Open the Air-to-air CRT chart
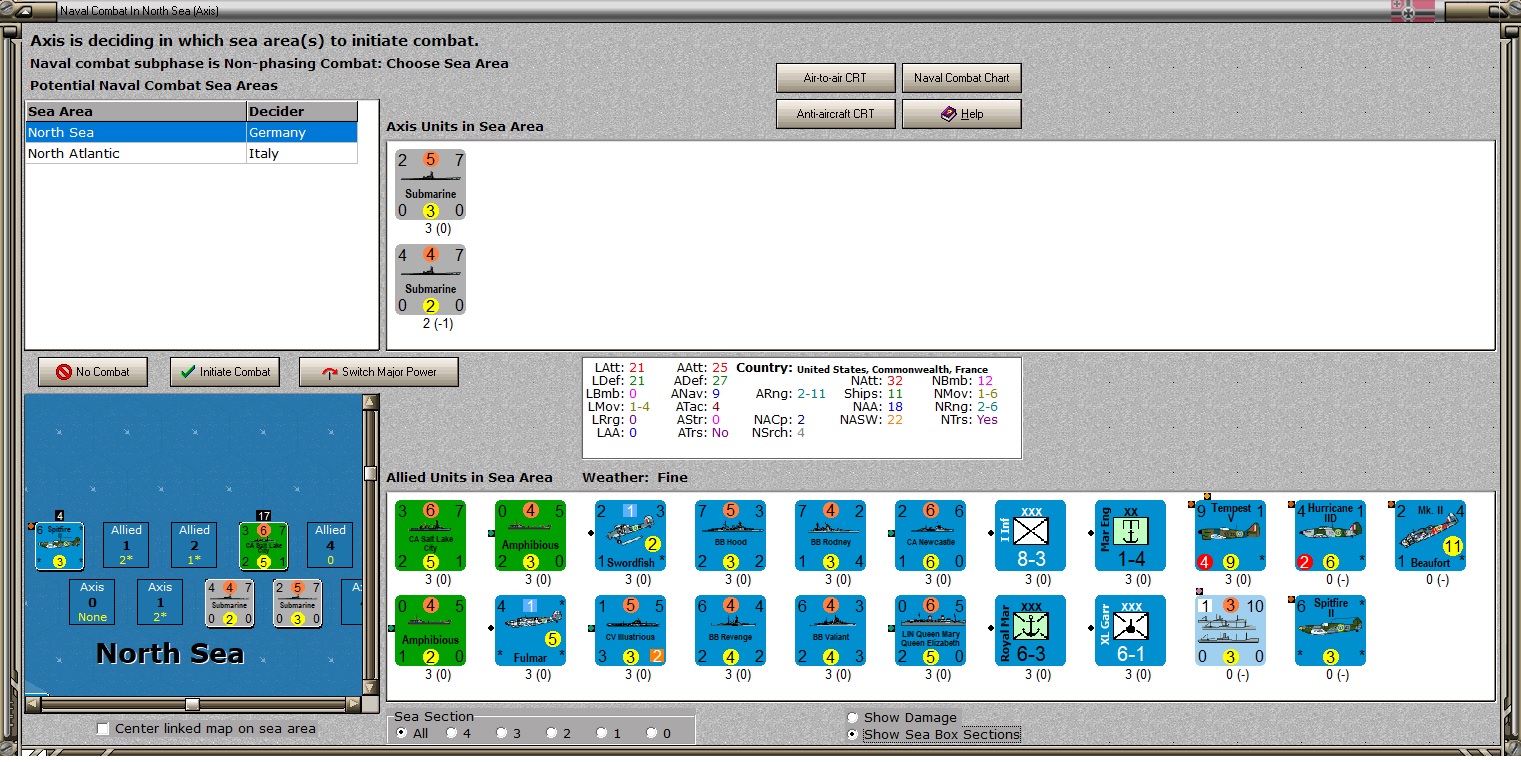 (836, 78)
